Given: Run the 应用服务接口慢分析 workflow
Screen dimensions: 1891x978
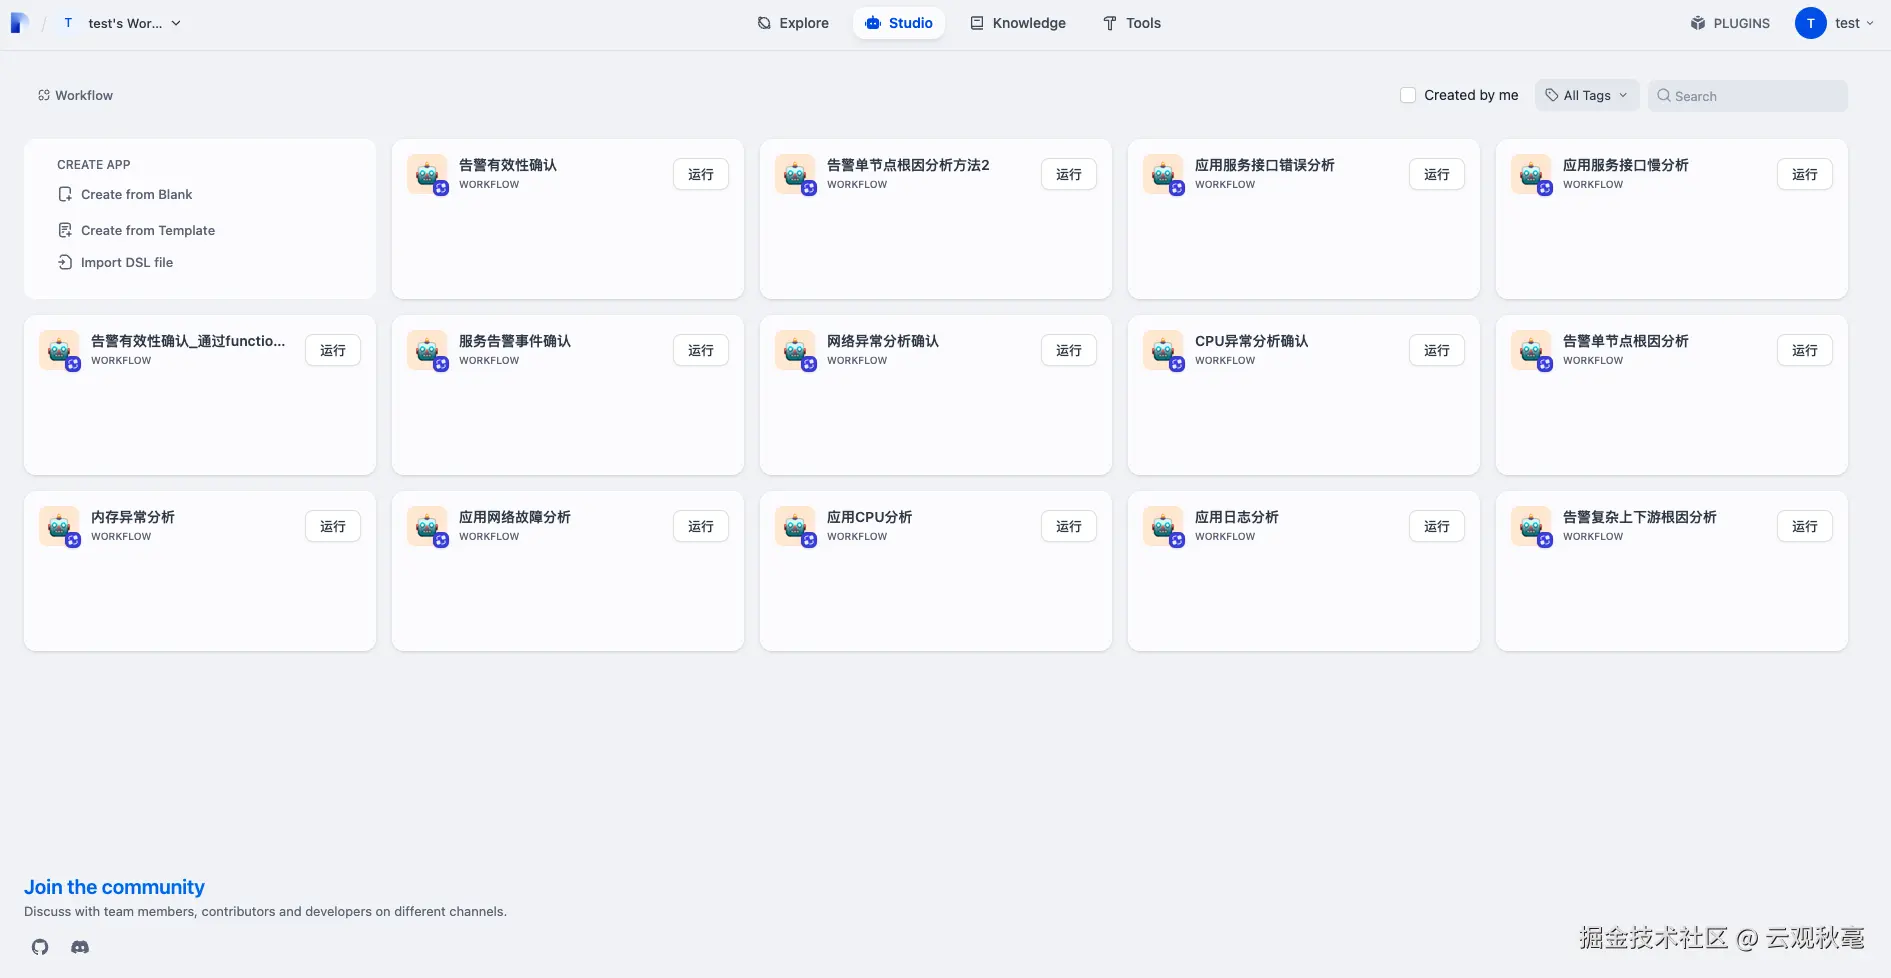Looking at the screenshot, I should (x=1805, y=174).
